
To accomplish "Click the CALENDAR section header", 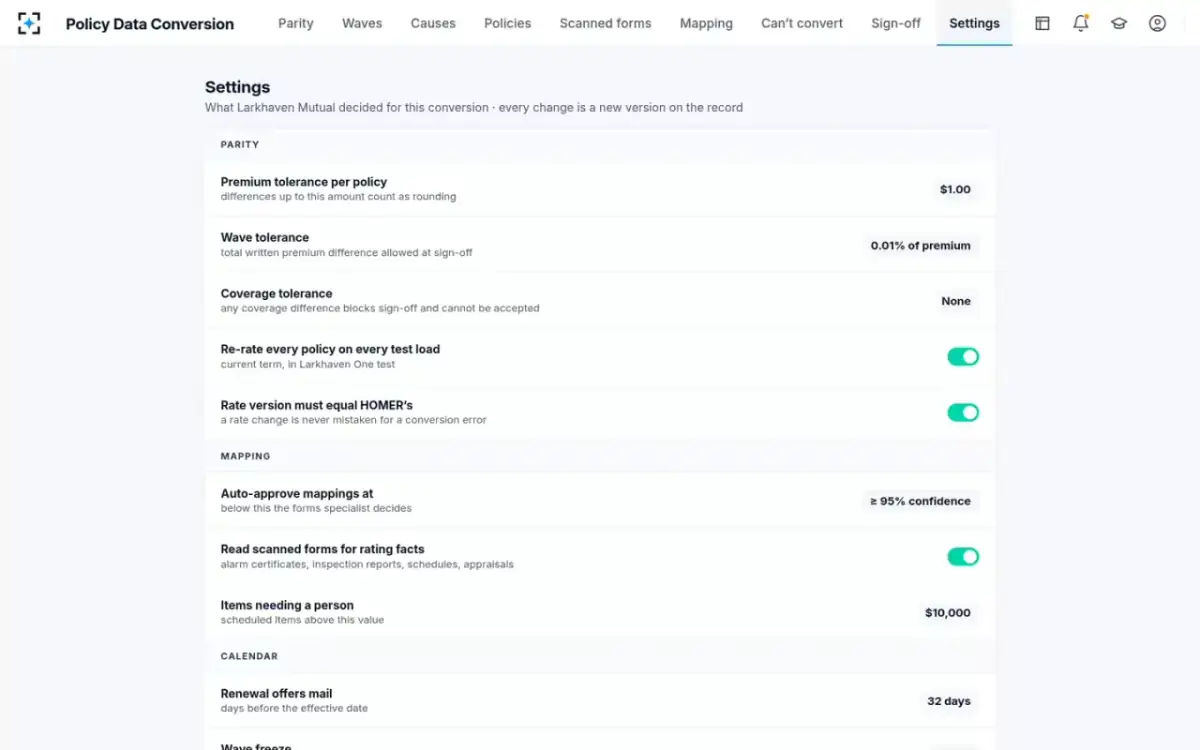I will [x=249, y=657].
